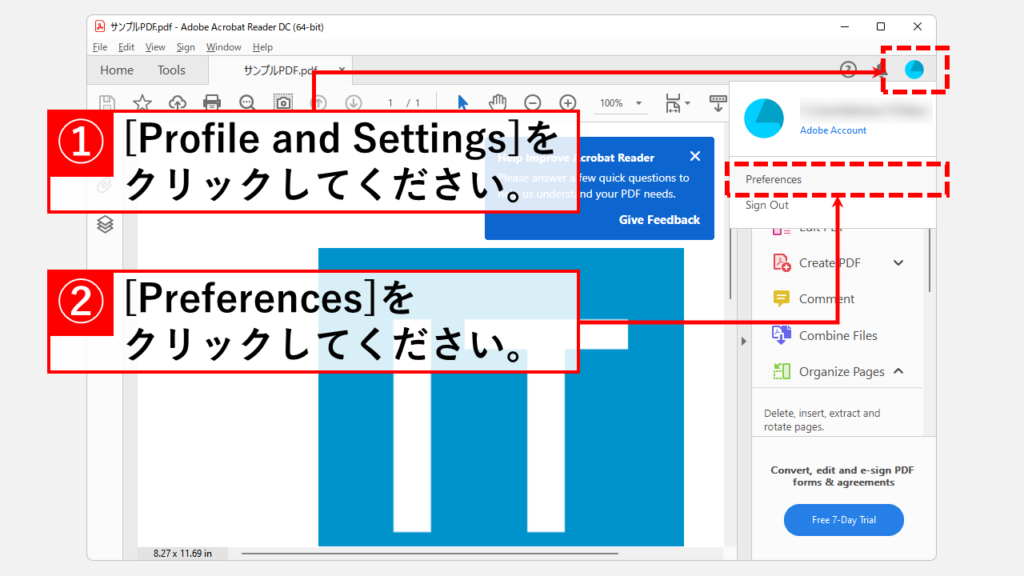This screenshot has width=1024, height=576.
Task: Print the document using printer icon
Action: (x=212, y=102)
